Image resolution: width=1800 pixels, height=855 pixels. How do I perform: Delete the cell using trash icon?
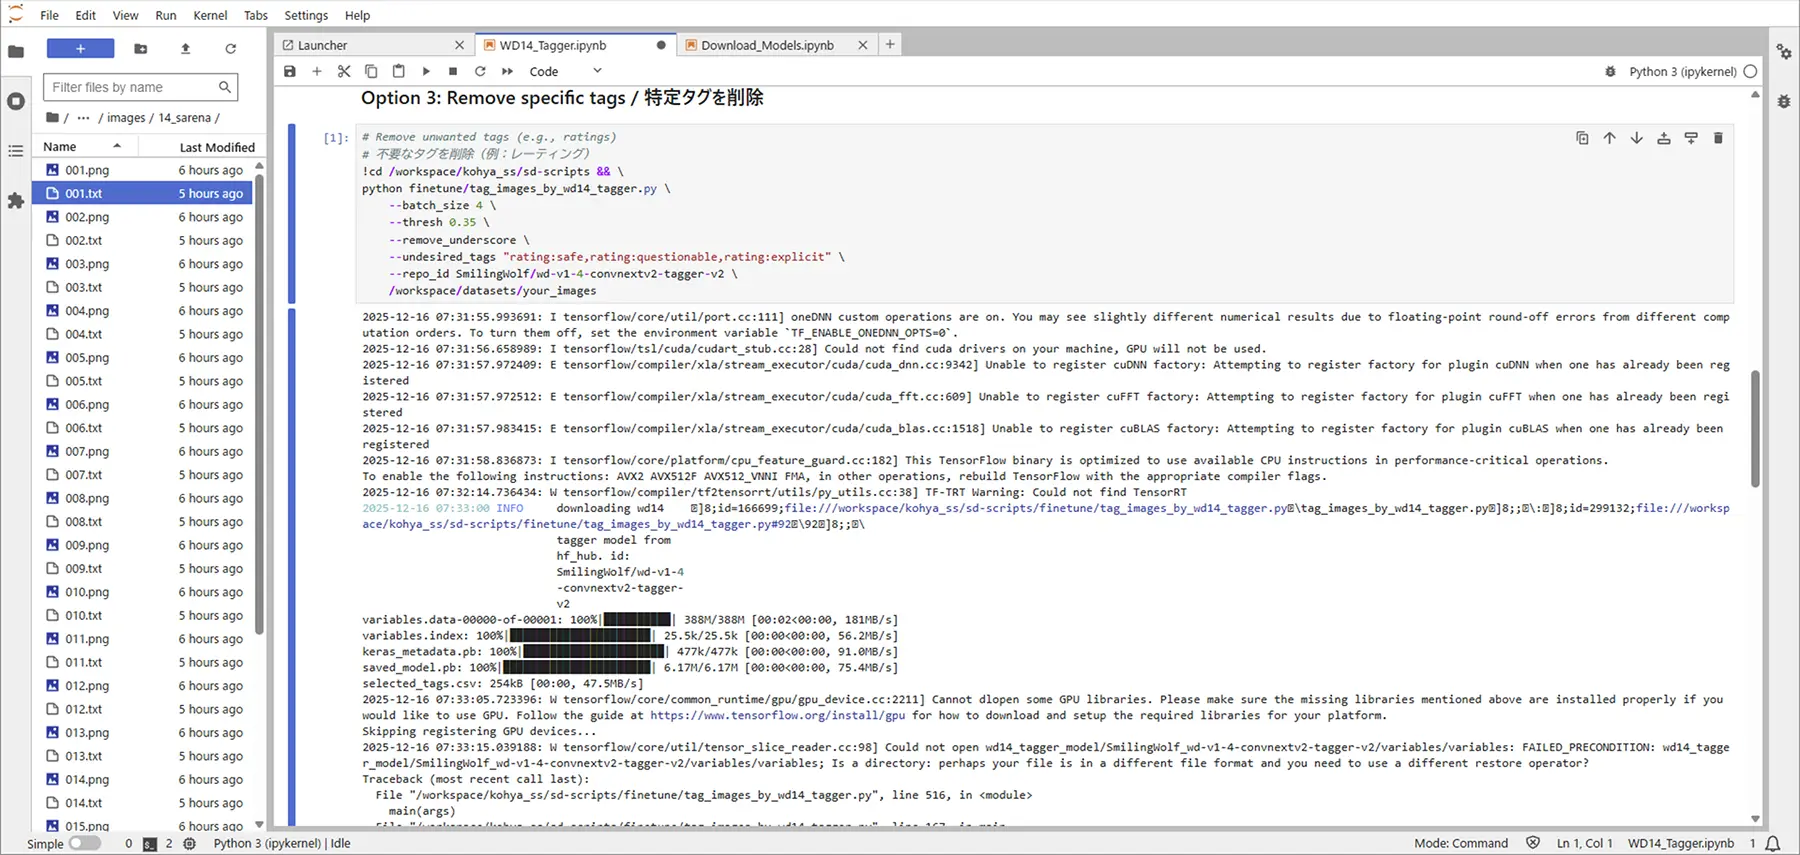click(1718, 138)
